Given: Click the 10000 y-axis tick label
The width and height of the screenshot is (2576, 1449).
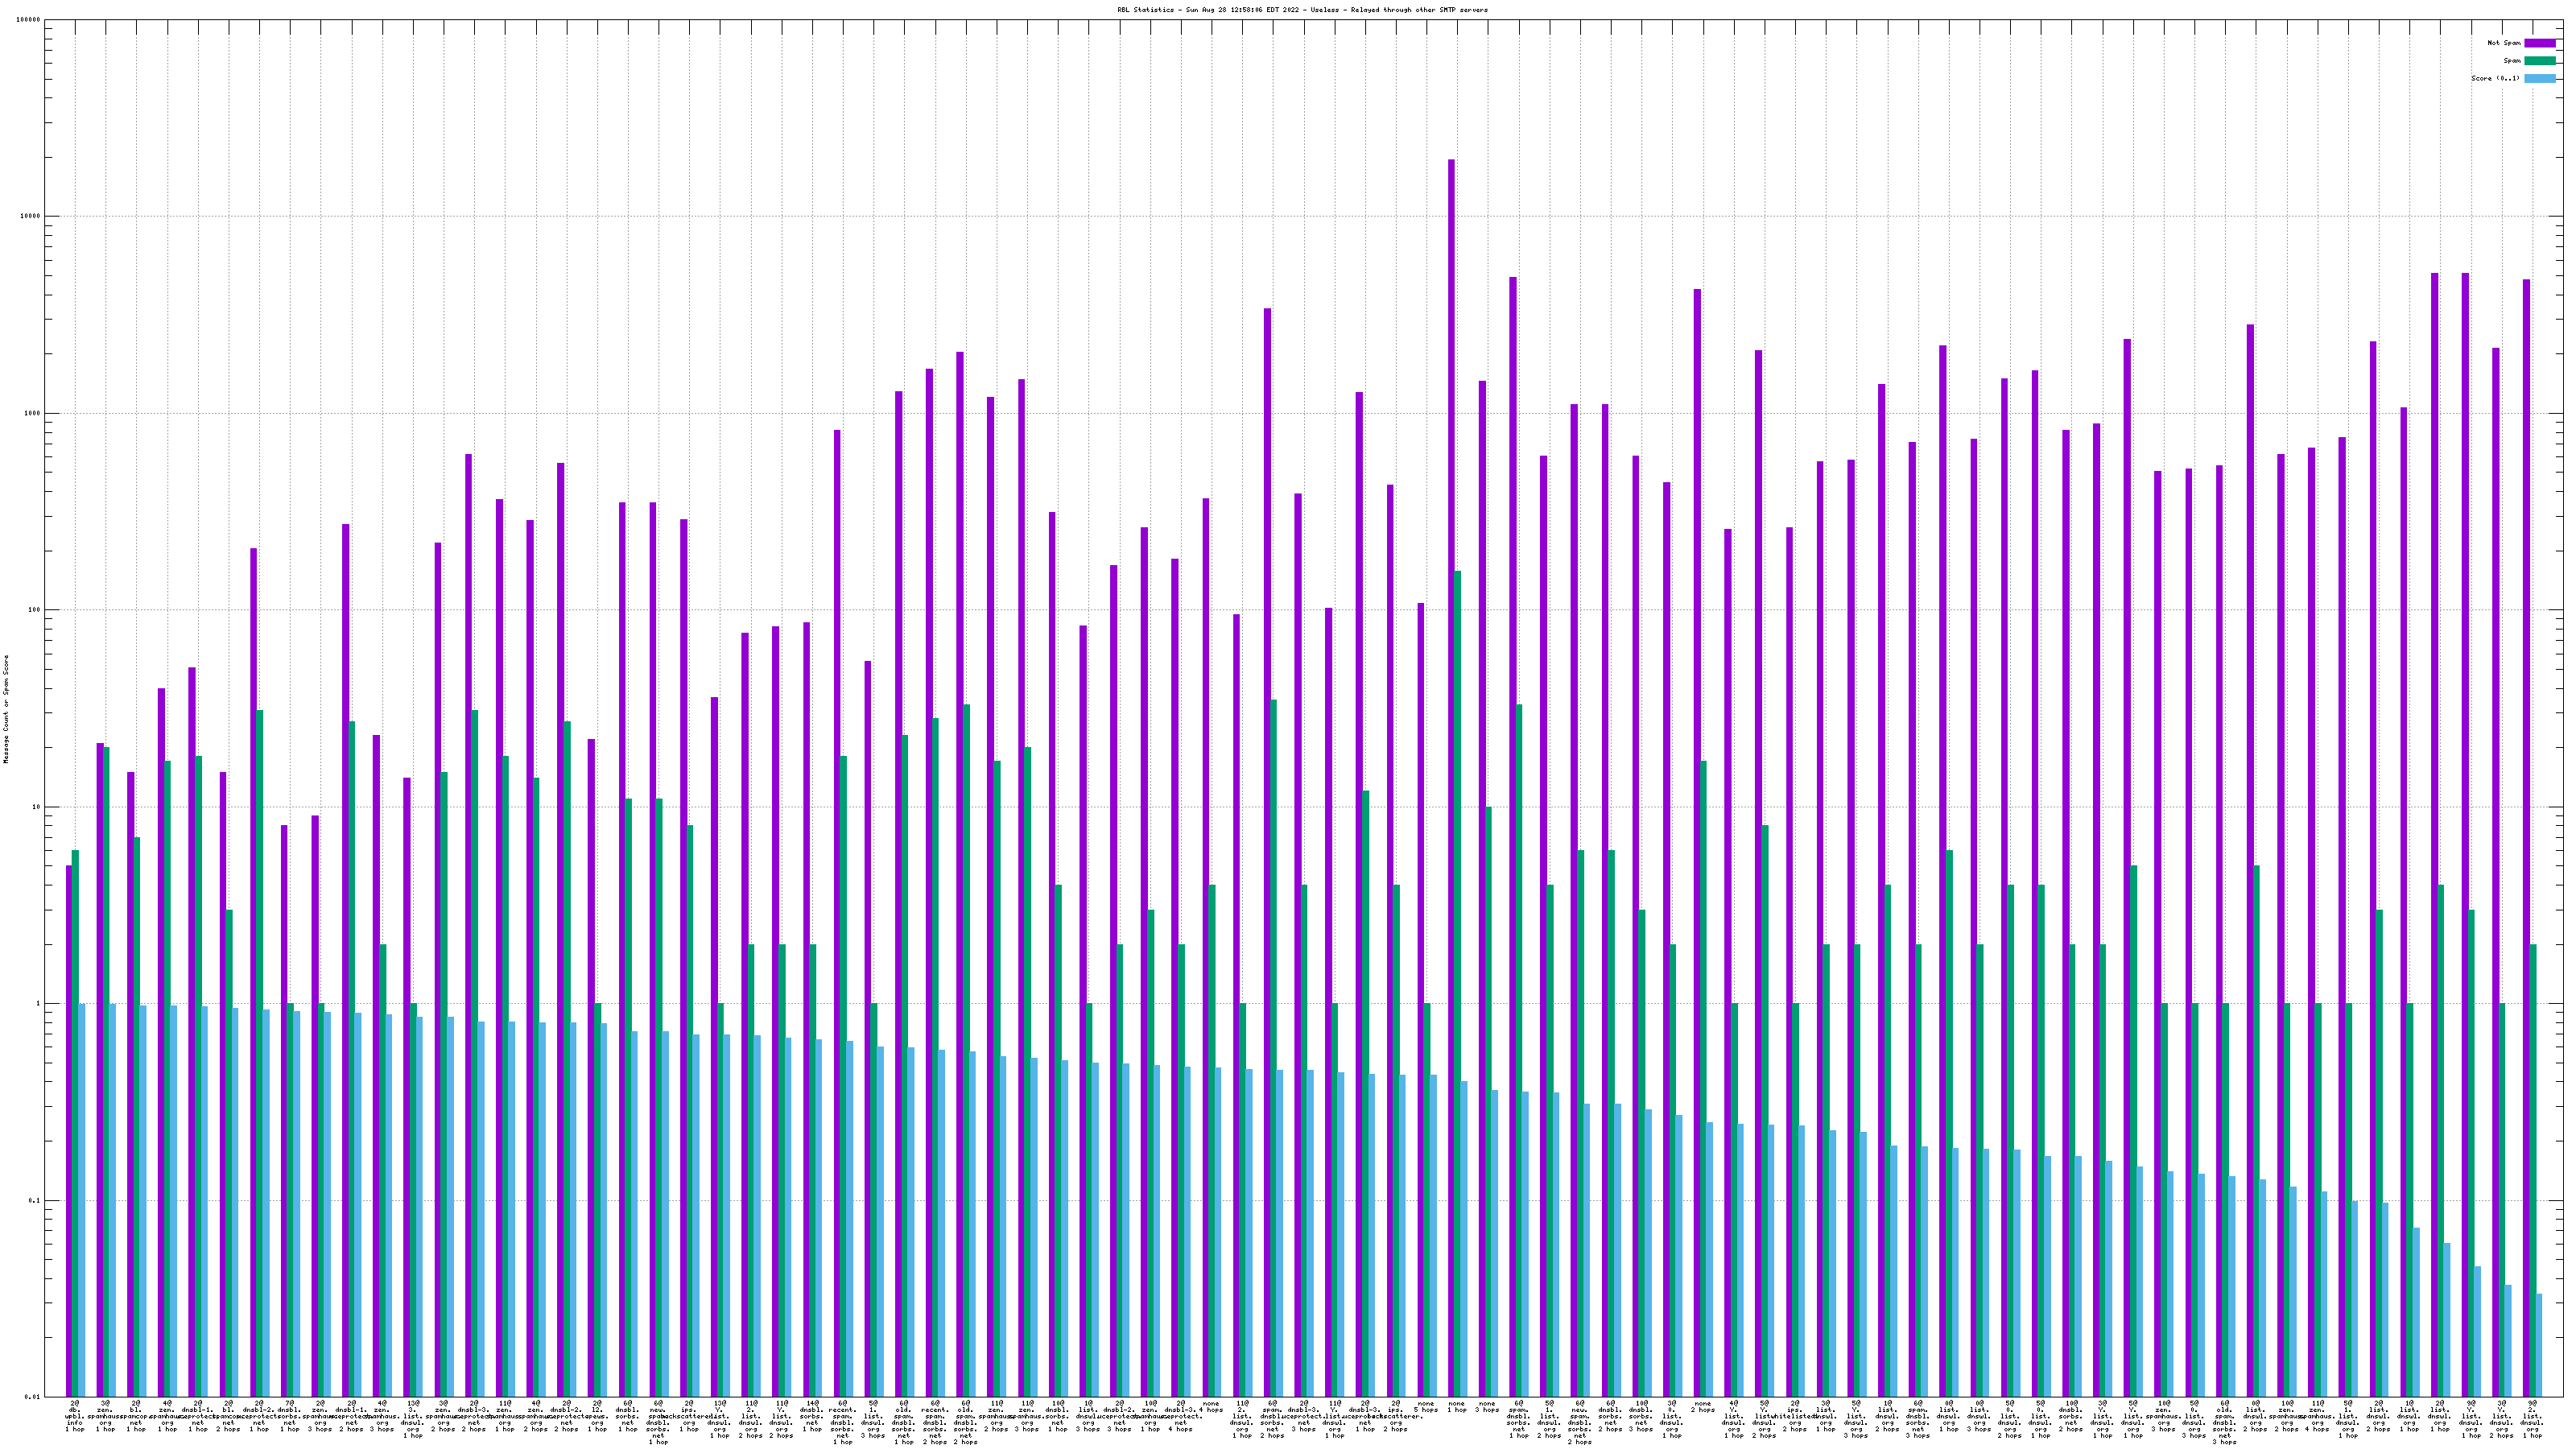Looking at the screenshot, I should 30,217.
